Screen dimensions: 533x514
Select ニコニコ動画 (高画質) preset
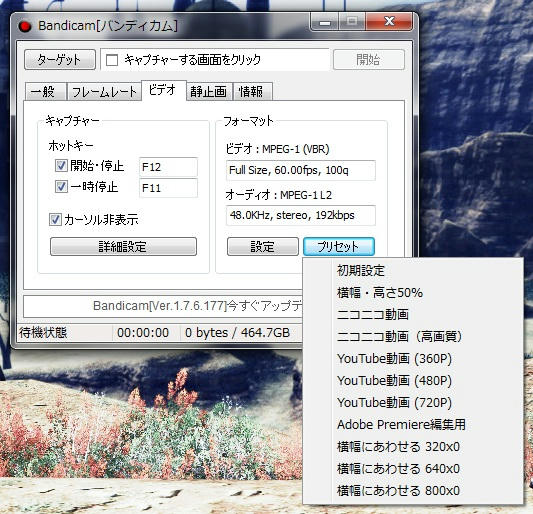(412, 337)
